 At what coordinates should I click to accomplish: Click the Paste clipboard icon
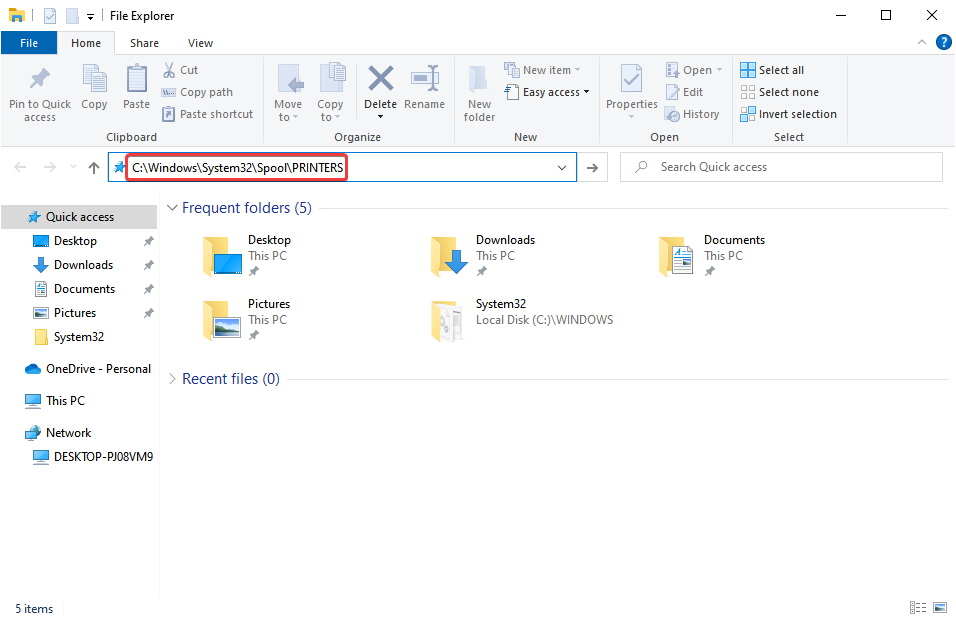coord(137,79)
